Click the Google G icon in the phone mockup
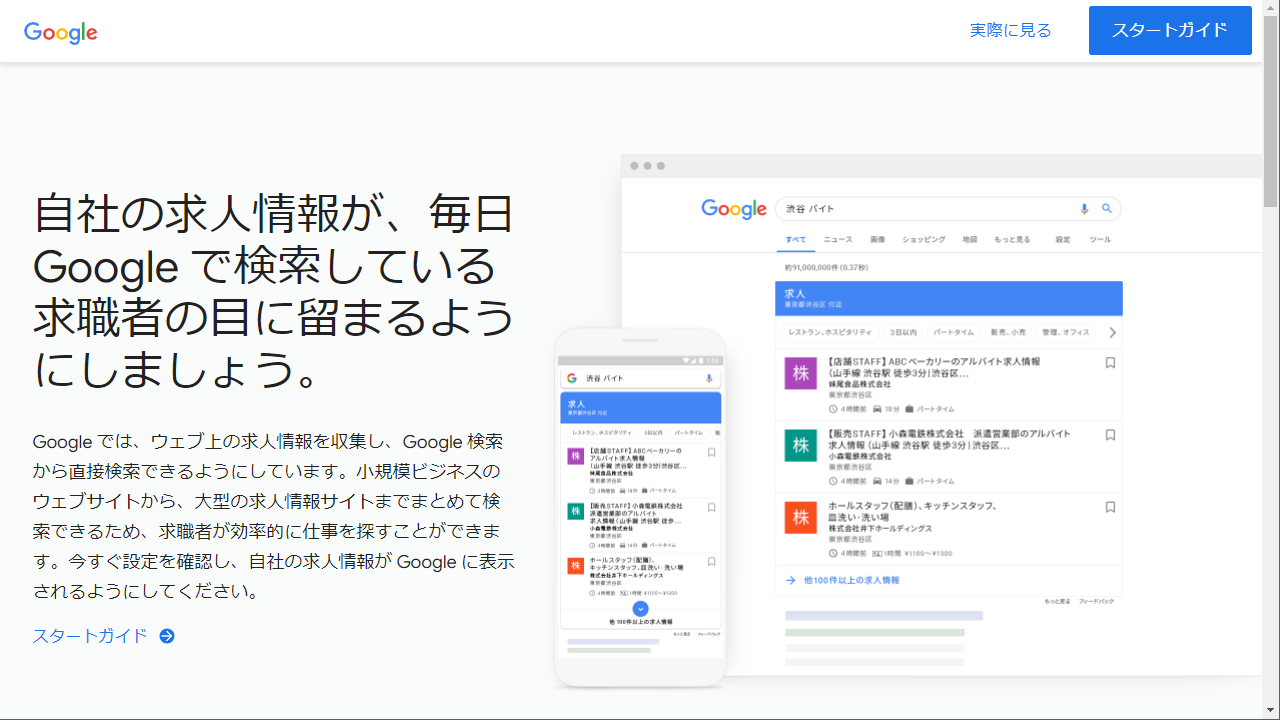This screenshot has width=1280, height=720. point(572,378)
